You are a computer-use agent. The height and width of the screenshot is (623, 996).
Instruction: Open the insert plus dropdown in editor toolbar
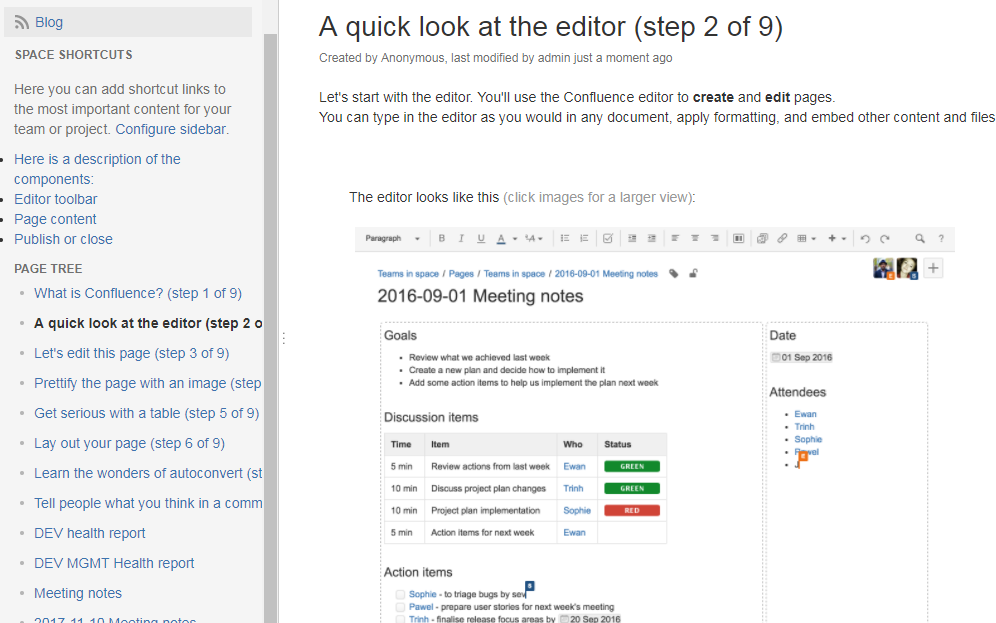(837, 239)
